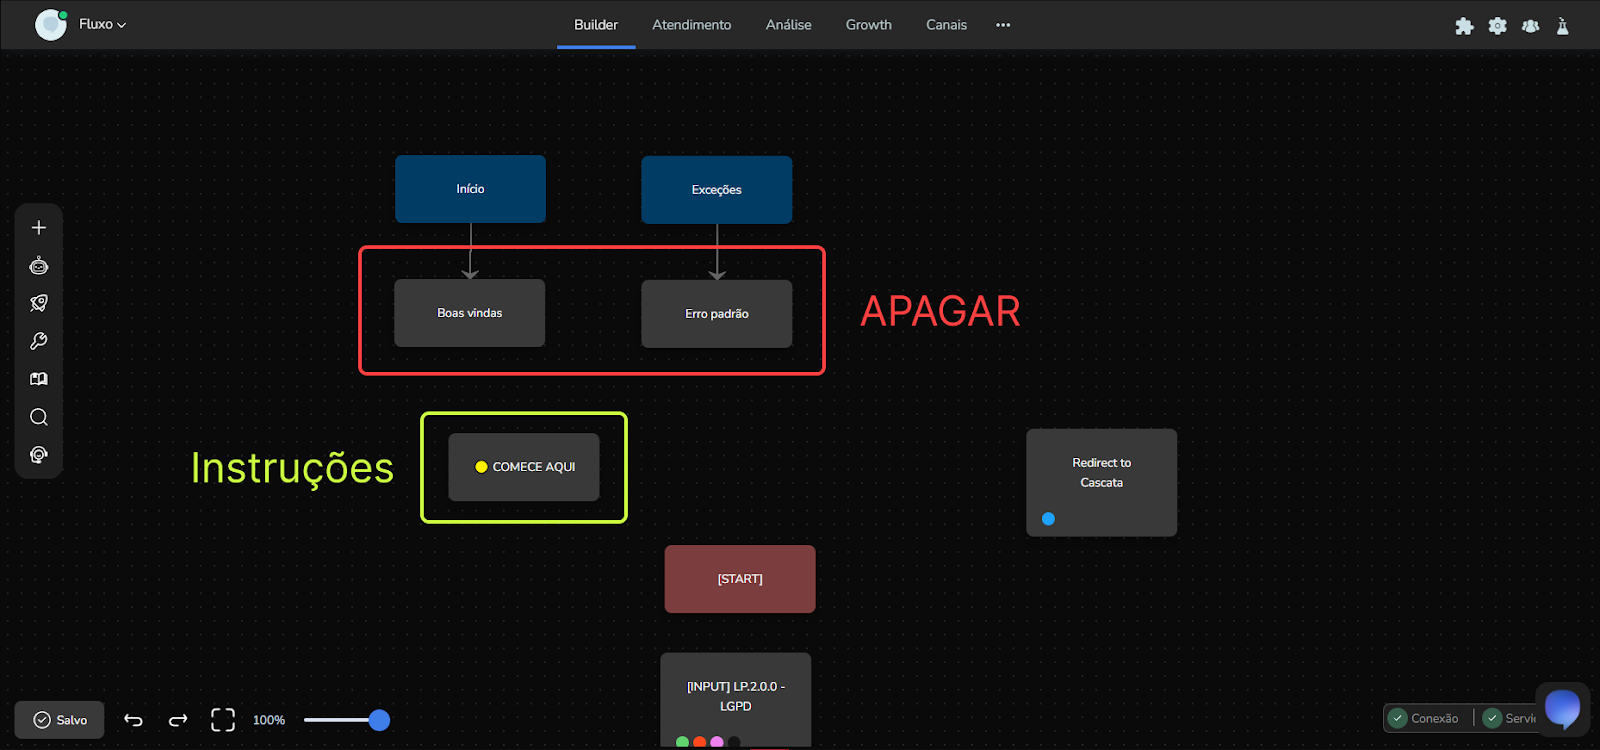1600x750 pixels.
Task: Click the flask icon in top bar
Action: pos(1562,26)
